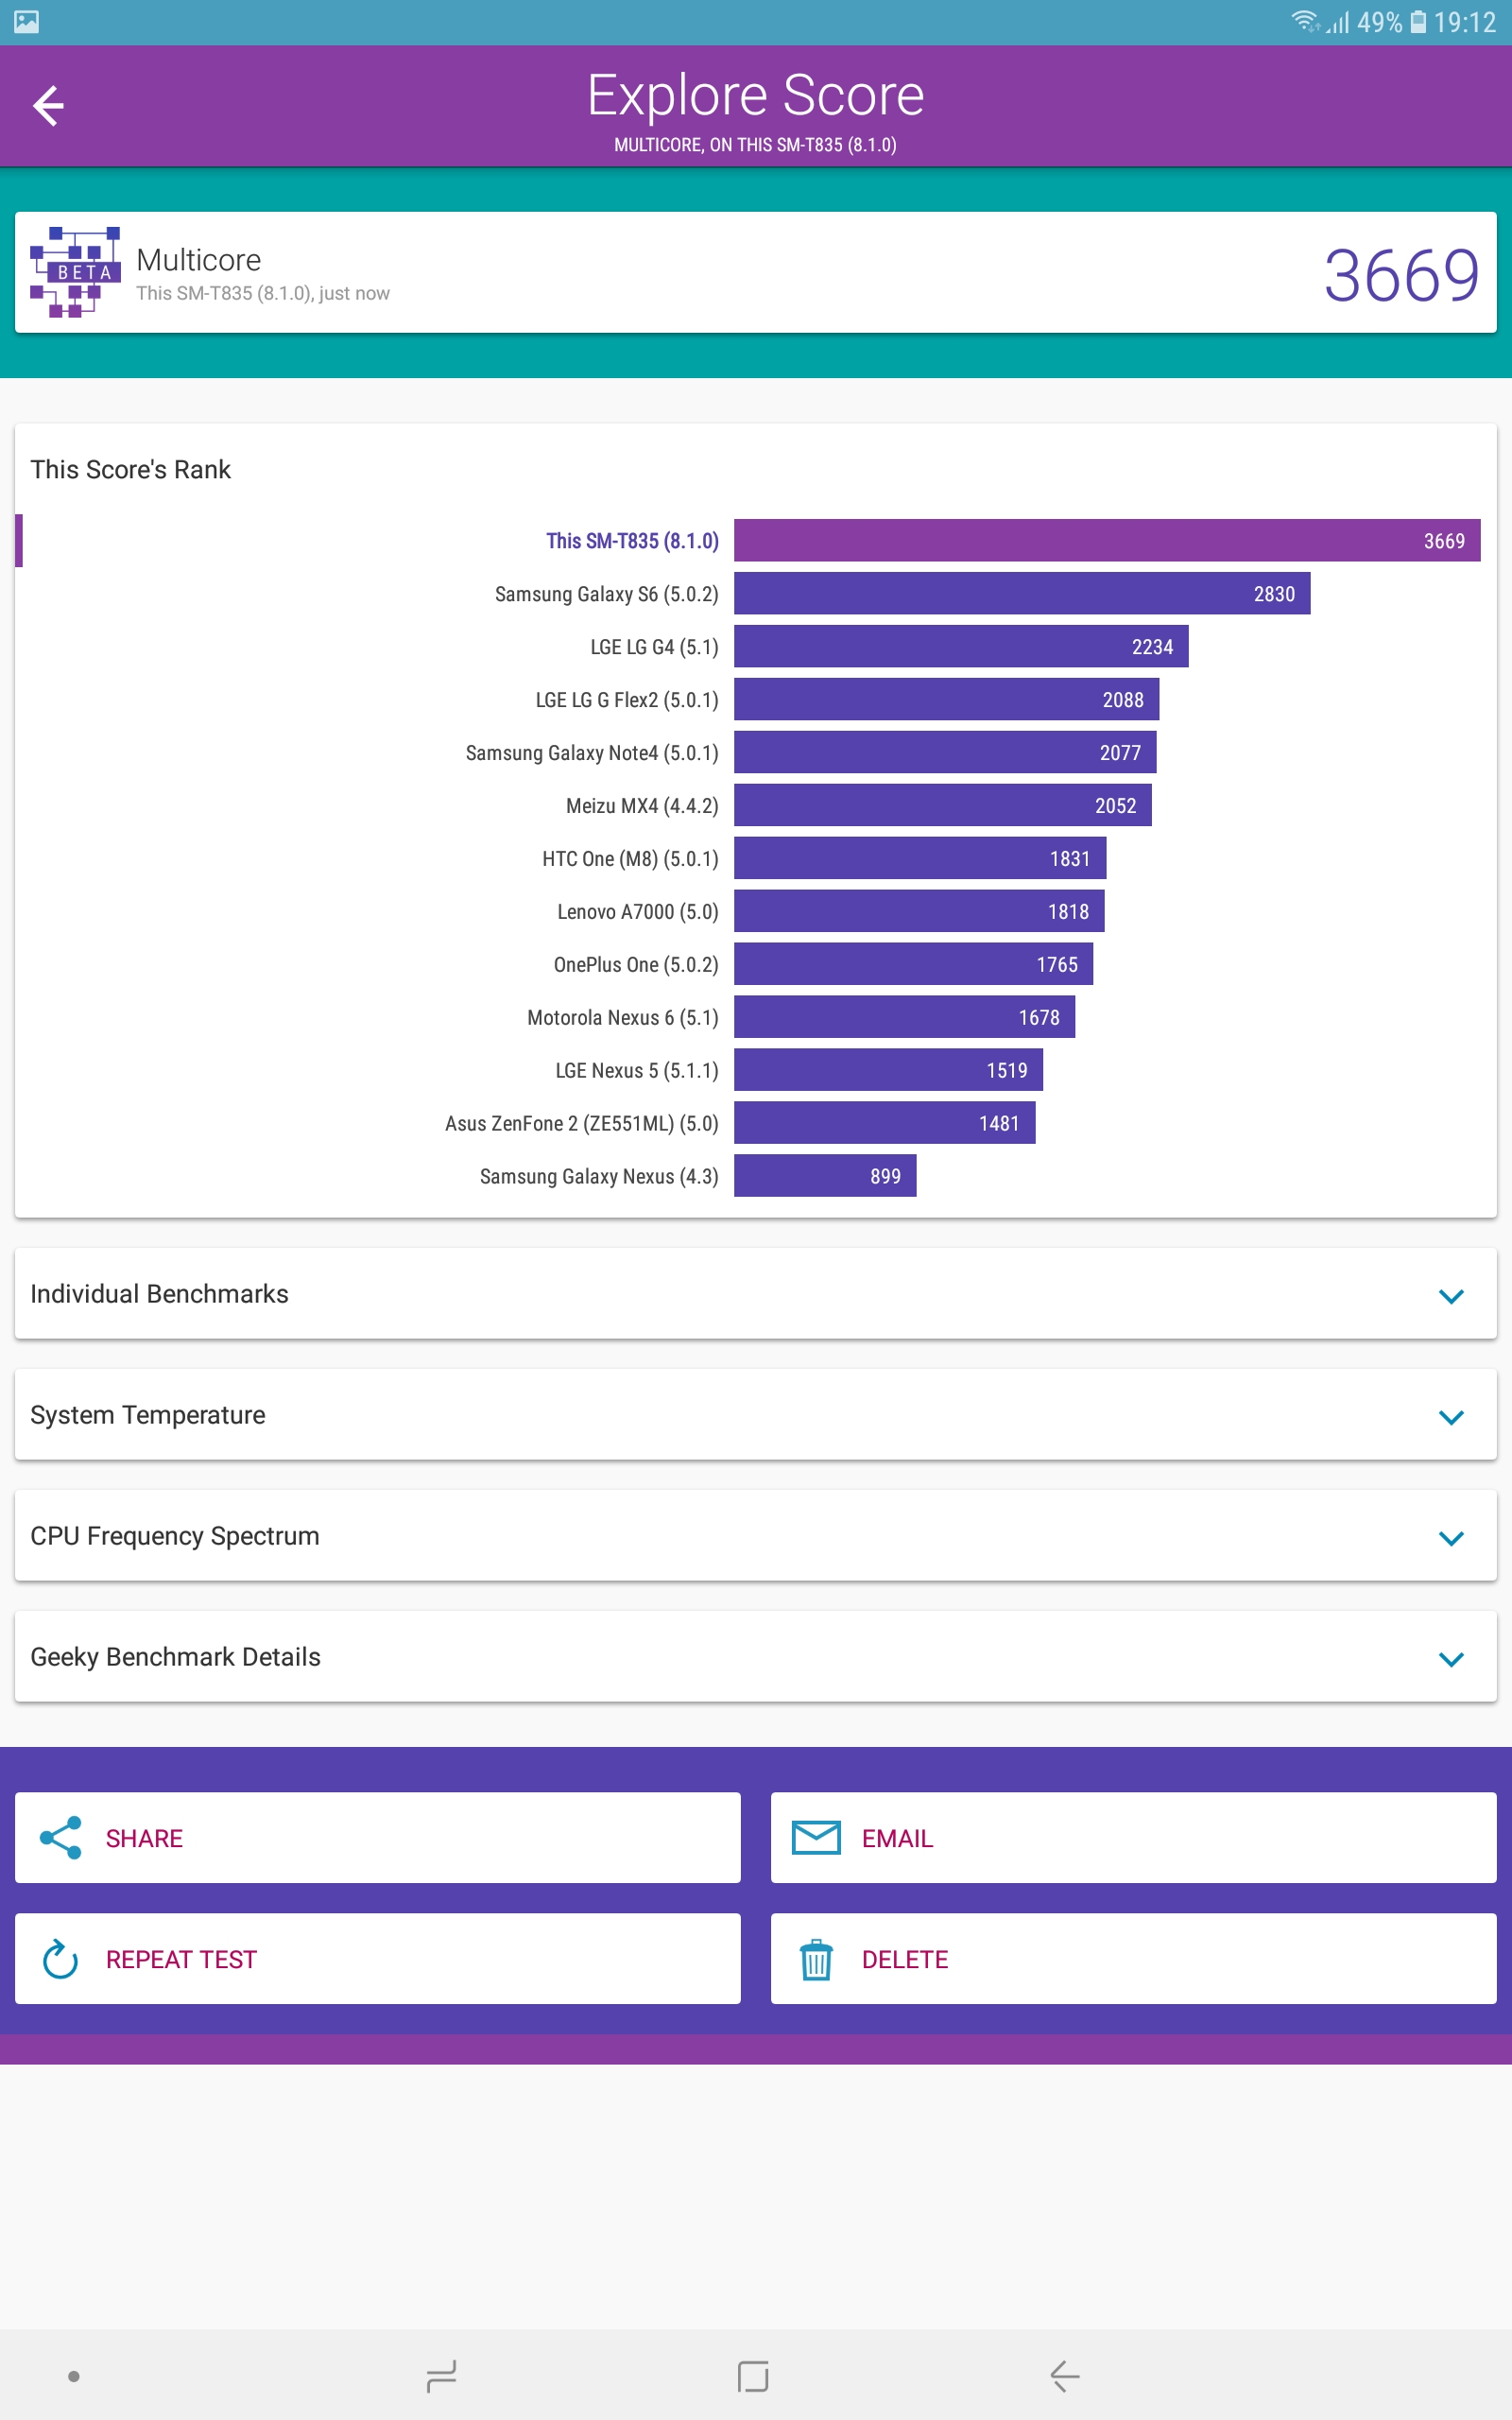This screenshot has height=2420, width=1512.
Task: Tap the This Score's Rank heading
Action: (130, 469)
